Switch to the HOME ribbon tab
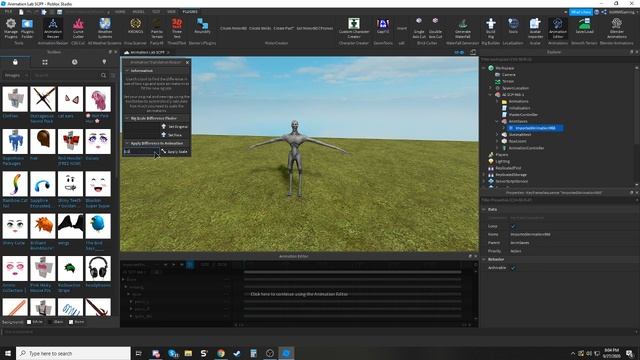This screenshot has width=640, height=360. 120,12
